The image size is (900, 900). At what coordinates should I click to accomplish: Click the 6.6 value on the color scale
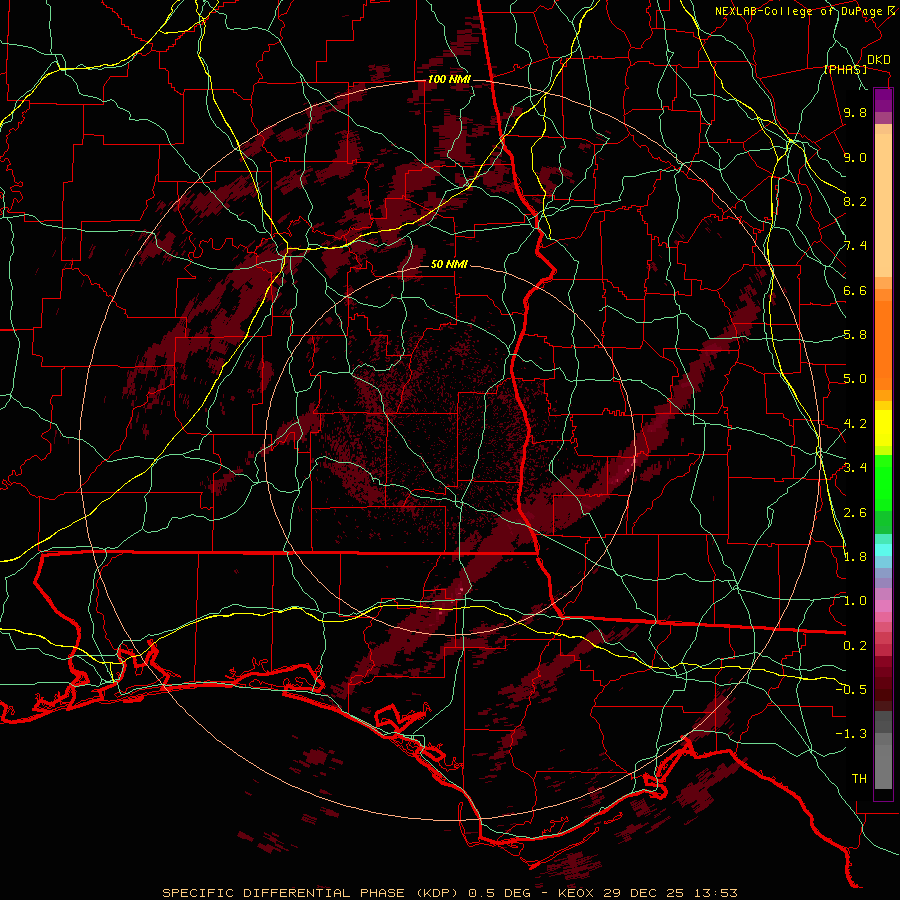click(x=855, y=290)
